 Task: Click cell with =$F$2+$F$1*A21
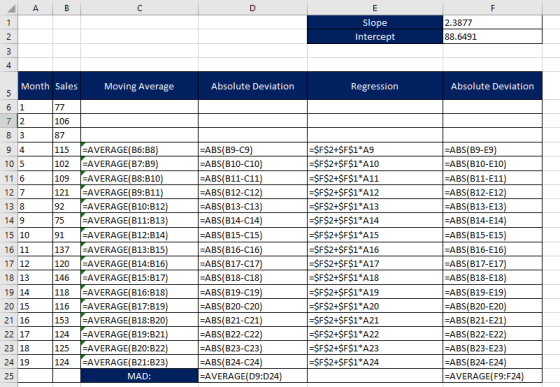pos(375,320)
